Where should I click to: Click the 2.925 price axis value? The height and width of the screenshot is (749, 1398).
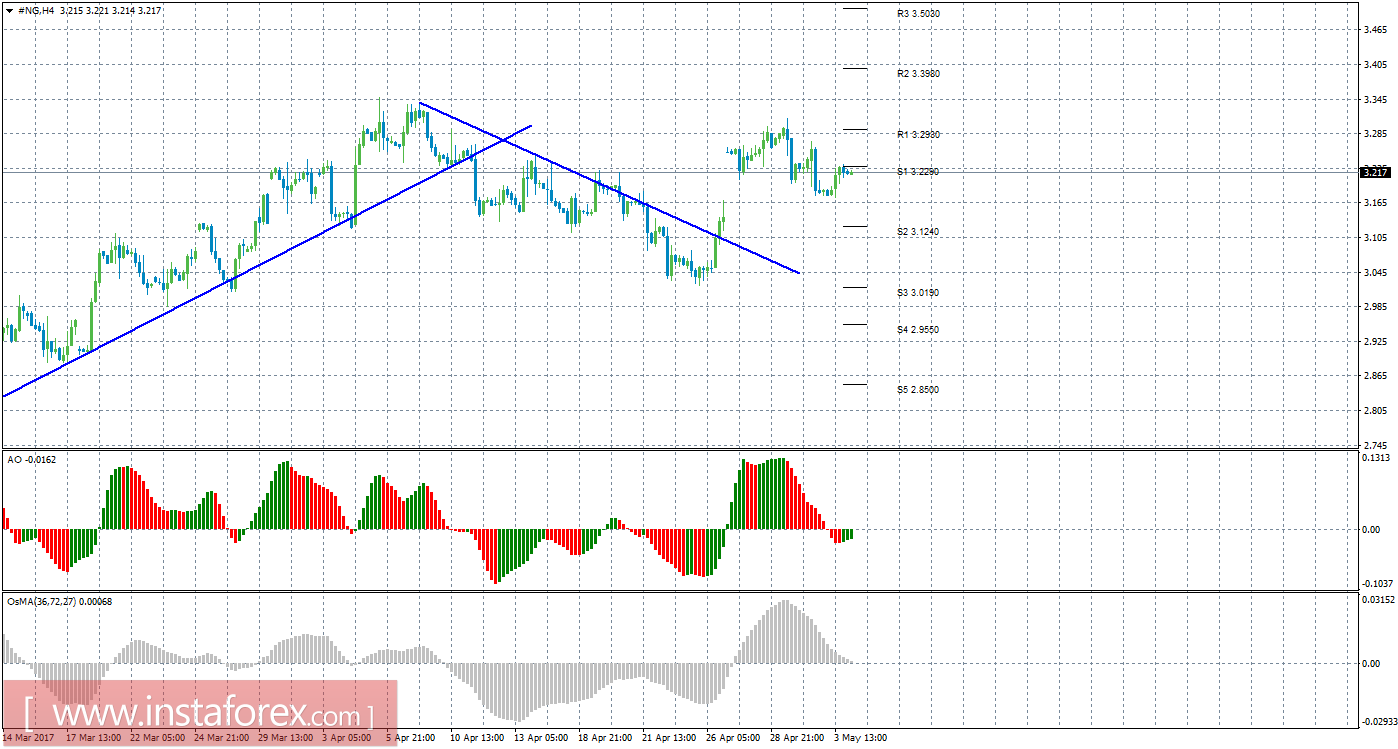1377,342
